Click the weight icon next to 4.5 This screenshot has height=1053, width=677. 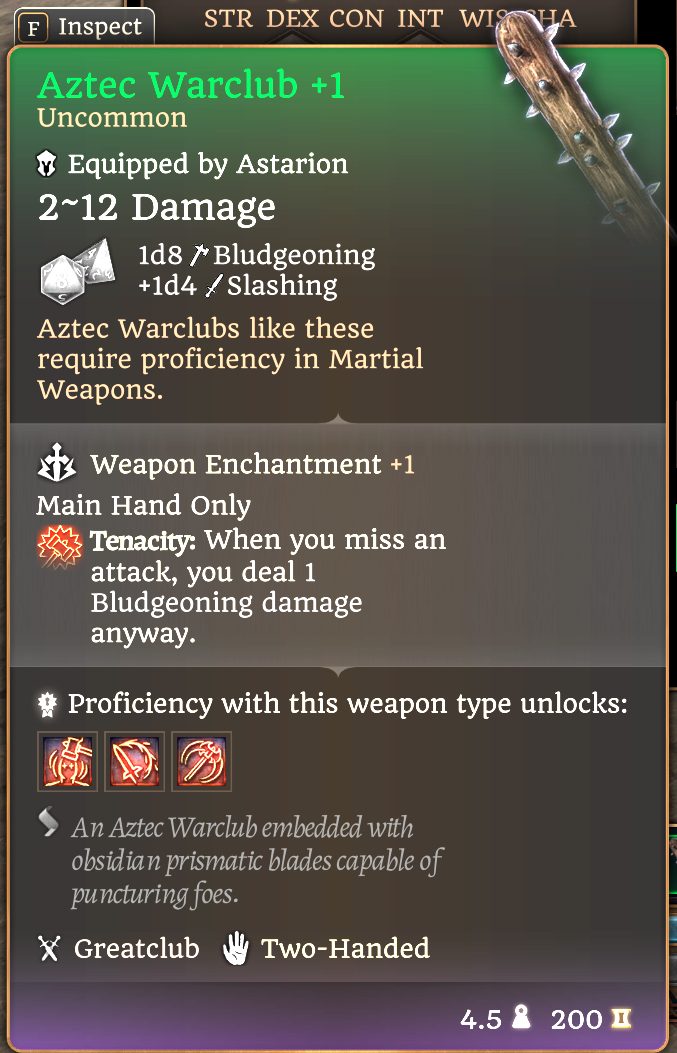[x=520, y=1019]
